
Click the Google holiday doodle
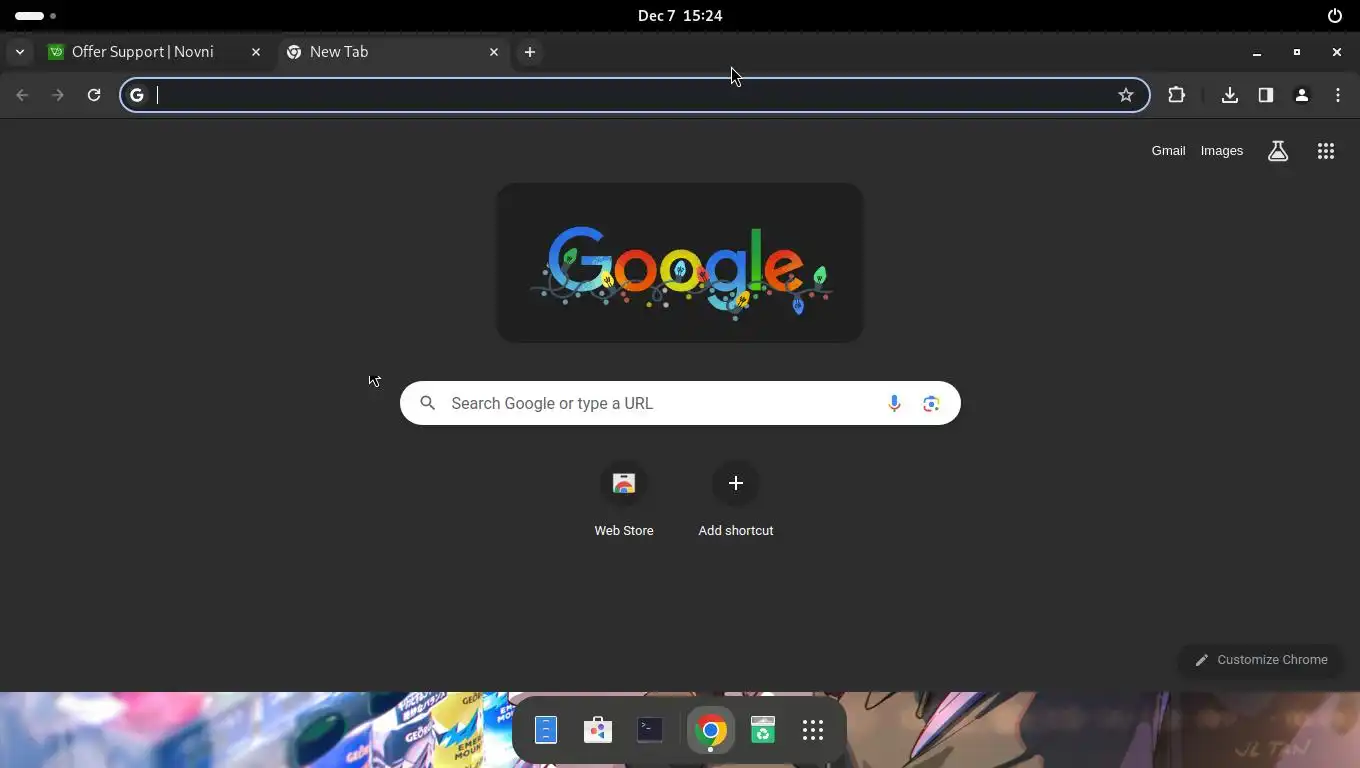click(680, 263)
